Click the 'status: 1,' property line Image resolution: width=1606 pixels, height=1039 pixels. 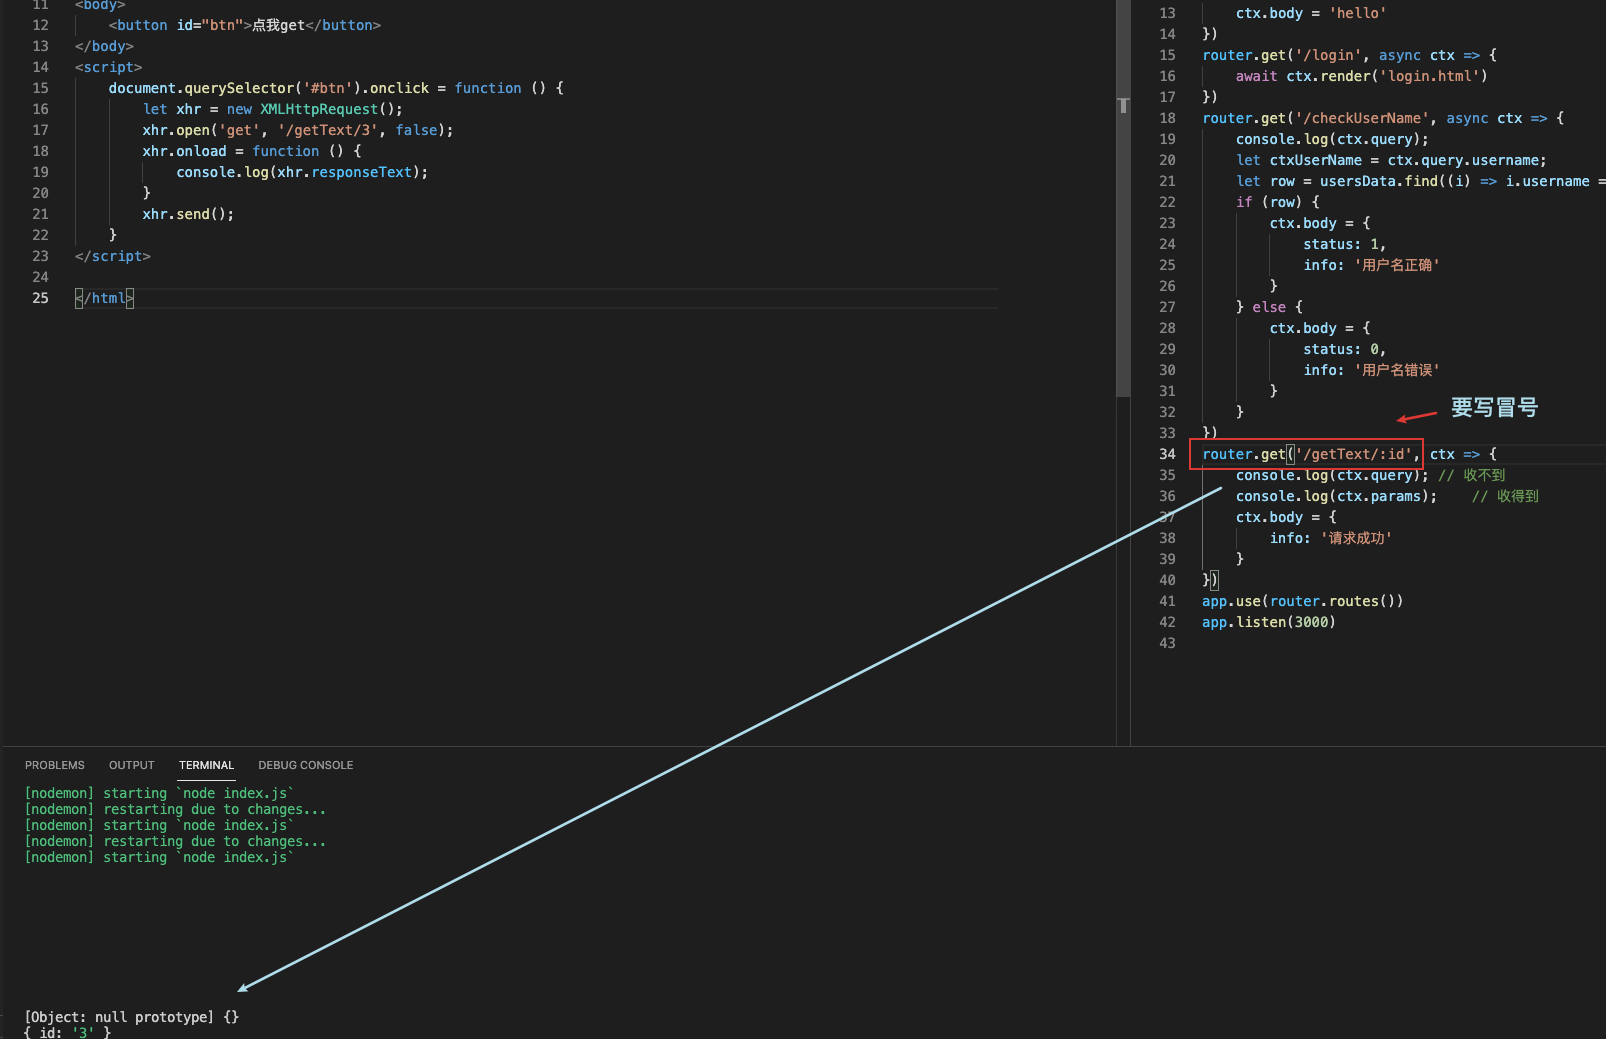pos(1345,244)
